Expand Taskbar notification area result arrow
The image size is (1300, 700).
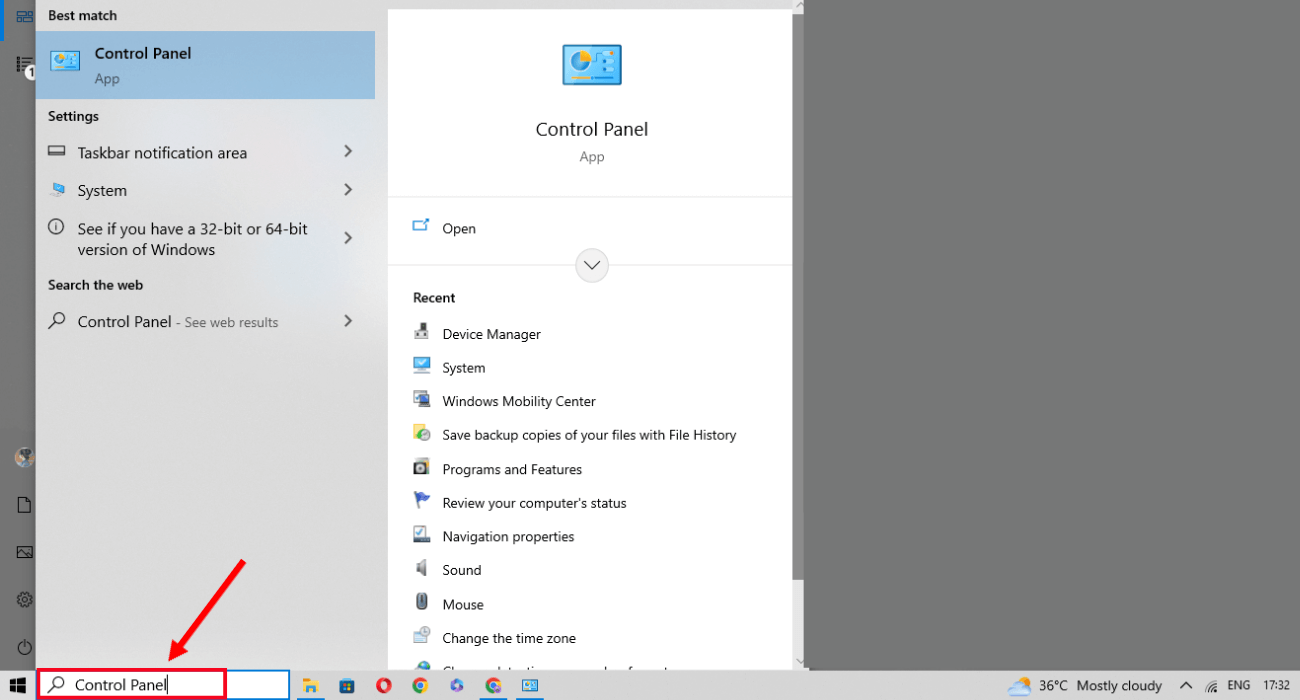(x=348, y=152)
